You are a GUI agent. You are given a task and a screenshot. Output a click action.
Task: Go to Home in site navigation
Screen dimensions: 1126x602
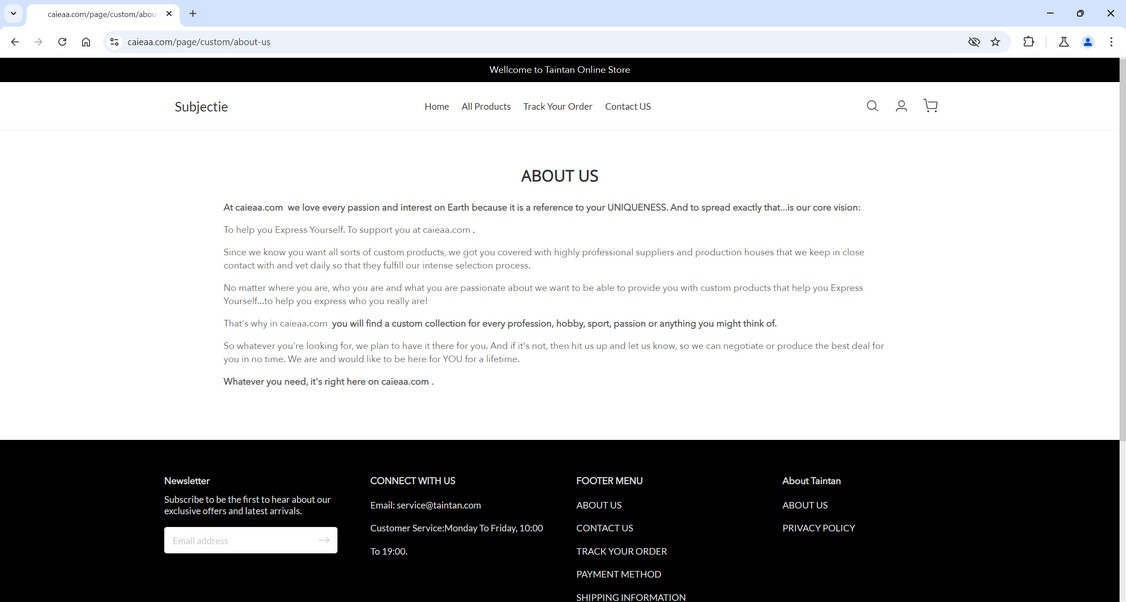point(437,106)
